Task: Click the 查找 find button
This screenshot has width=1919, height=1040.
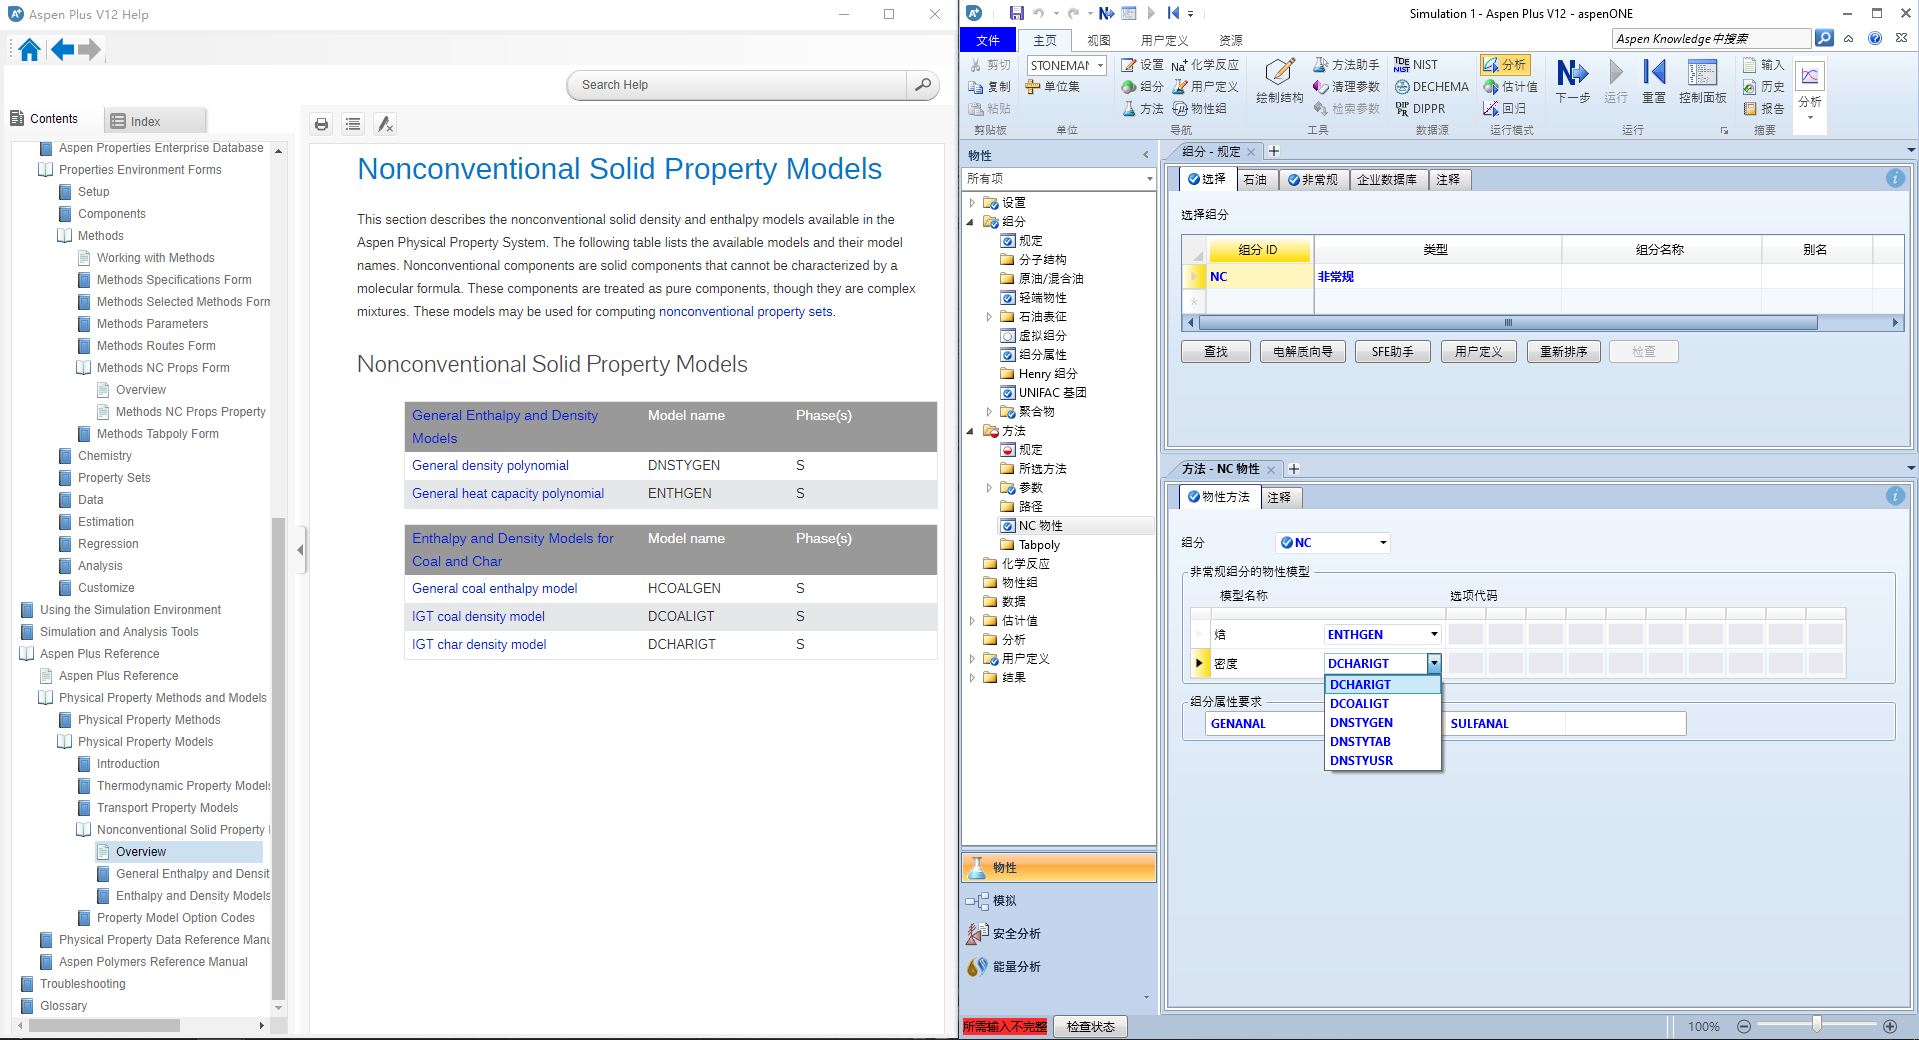Action: 1216,352
